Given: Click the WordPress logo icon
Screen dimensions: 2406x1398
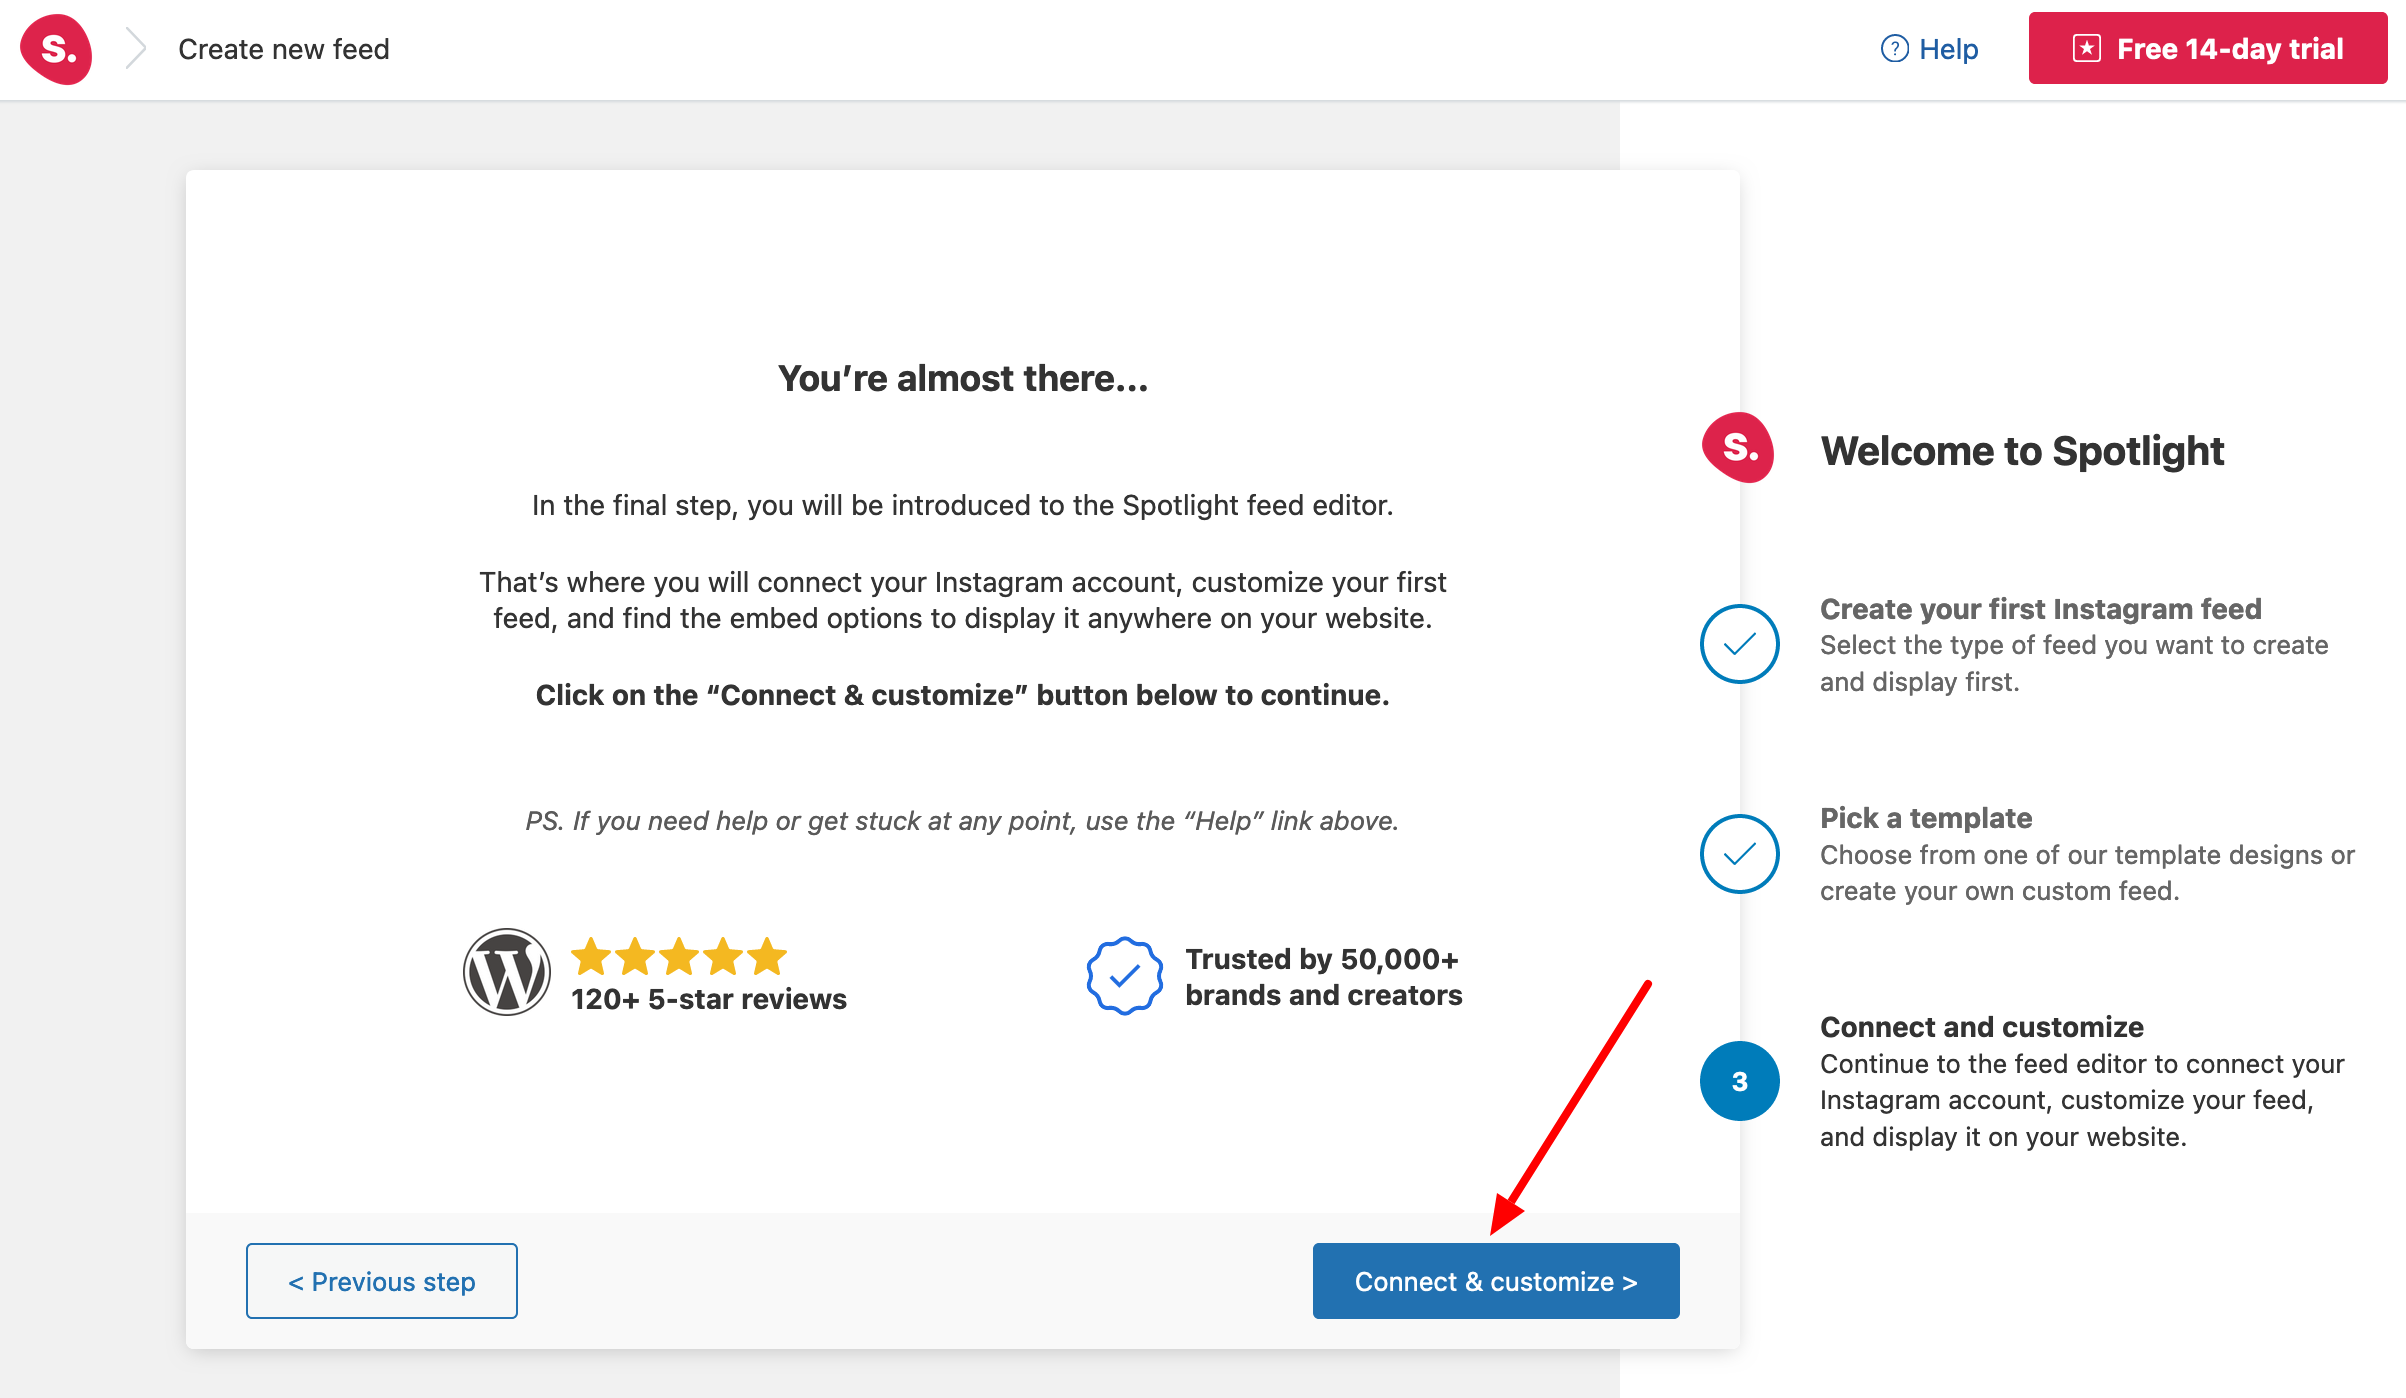Looking at the screenshot, I should (507, 972).
